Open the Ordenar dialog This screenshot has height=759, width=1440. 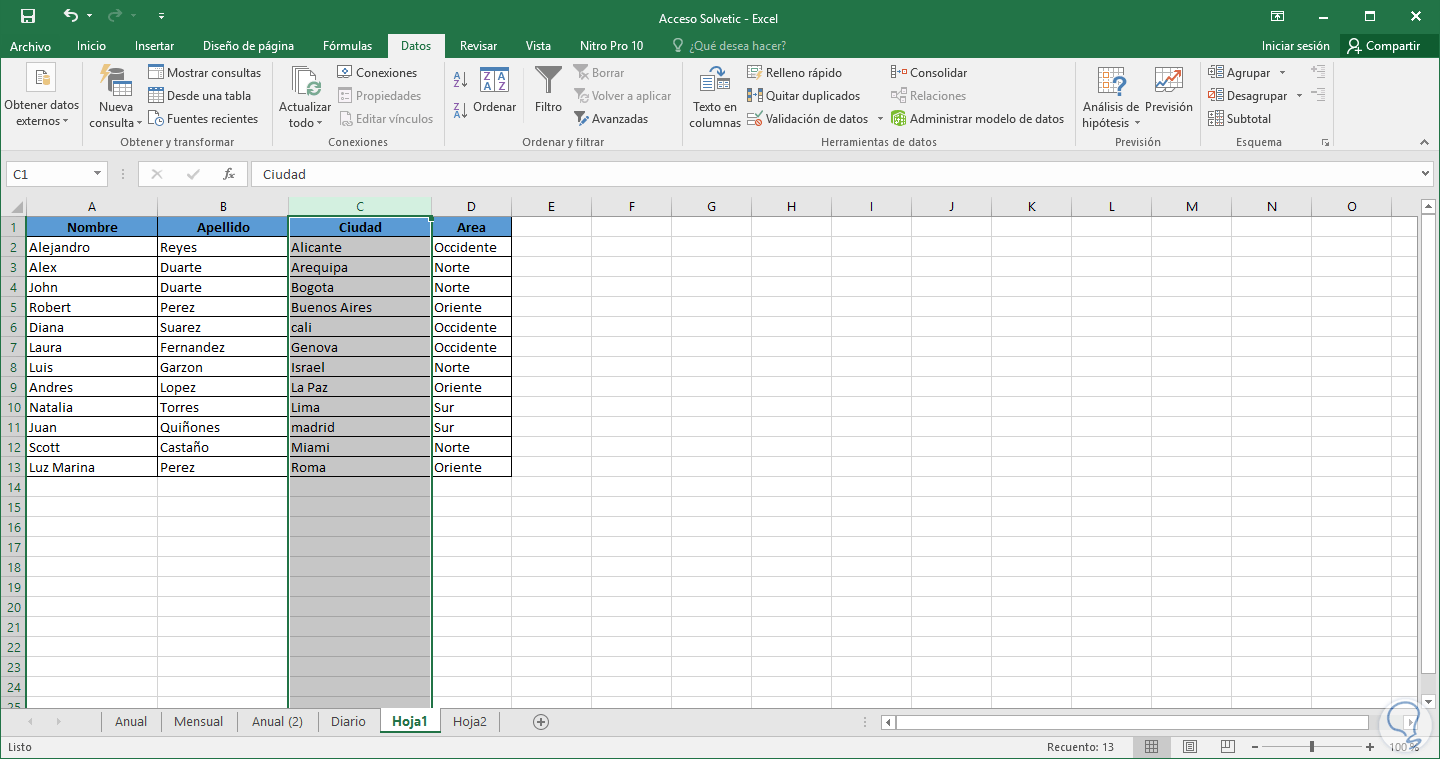495,89
